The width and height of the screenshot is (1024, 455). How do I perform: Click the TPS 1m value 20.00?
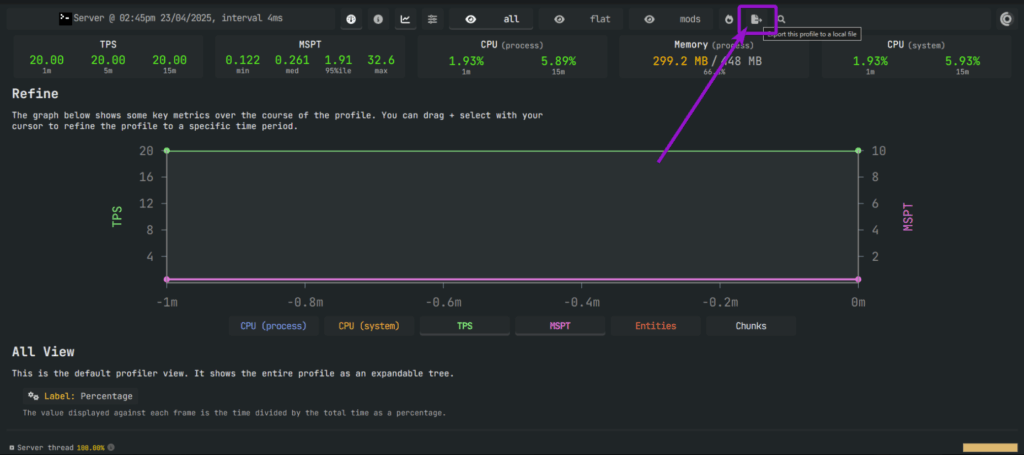pos(47,60)
